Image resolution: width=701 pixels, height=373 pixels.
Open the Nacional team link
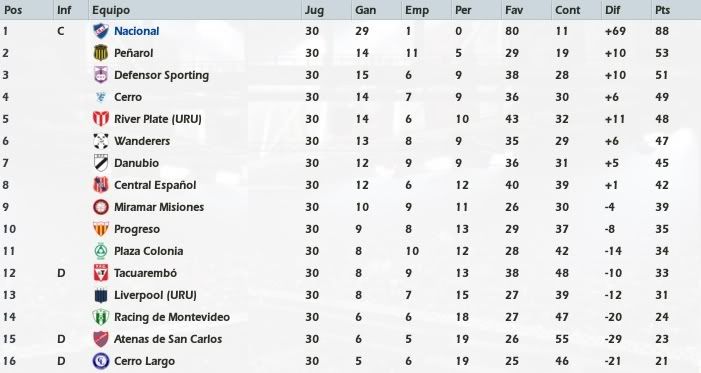coord(136,31)
